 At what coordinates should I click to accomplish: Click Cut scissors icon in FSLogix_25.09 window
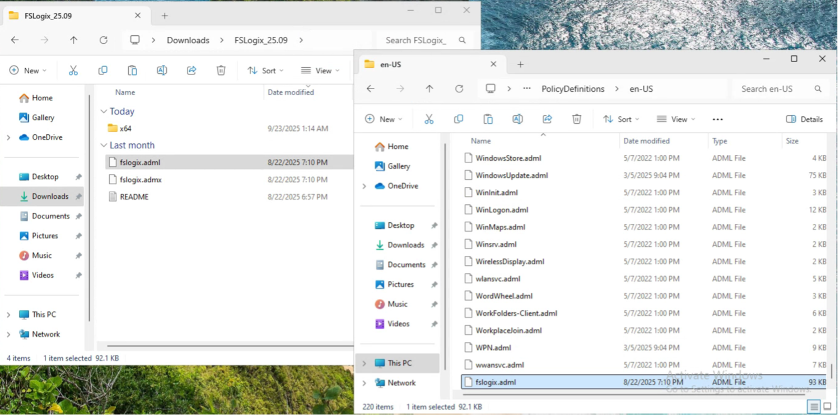[x=73, y=70]
